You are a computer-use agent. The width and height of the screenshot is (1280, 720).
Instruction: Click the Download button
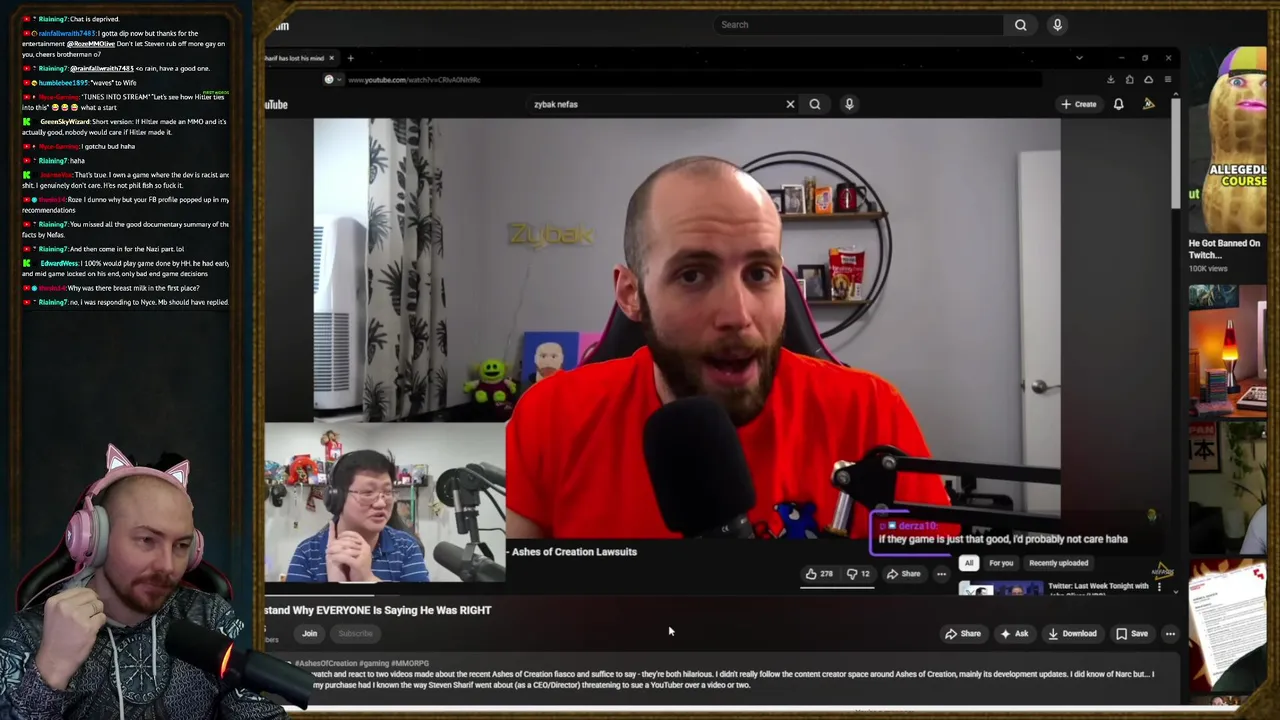coord(1071,633)
